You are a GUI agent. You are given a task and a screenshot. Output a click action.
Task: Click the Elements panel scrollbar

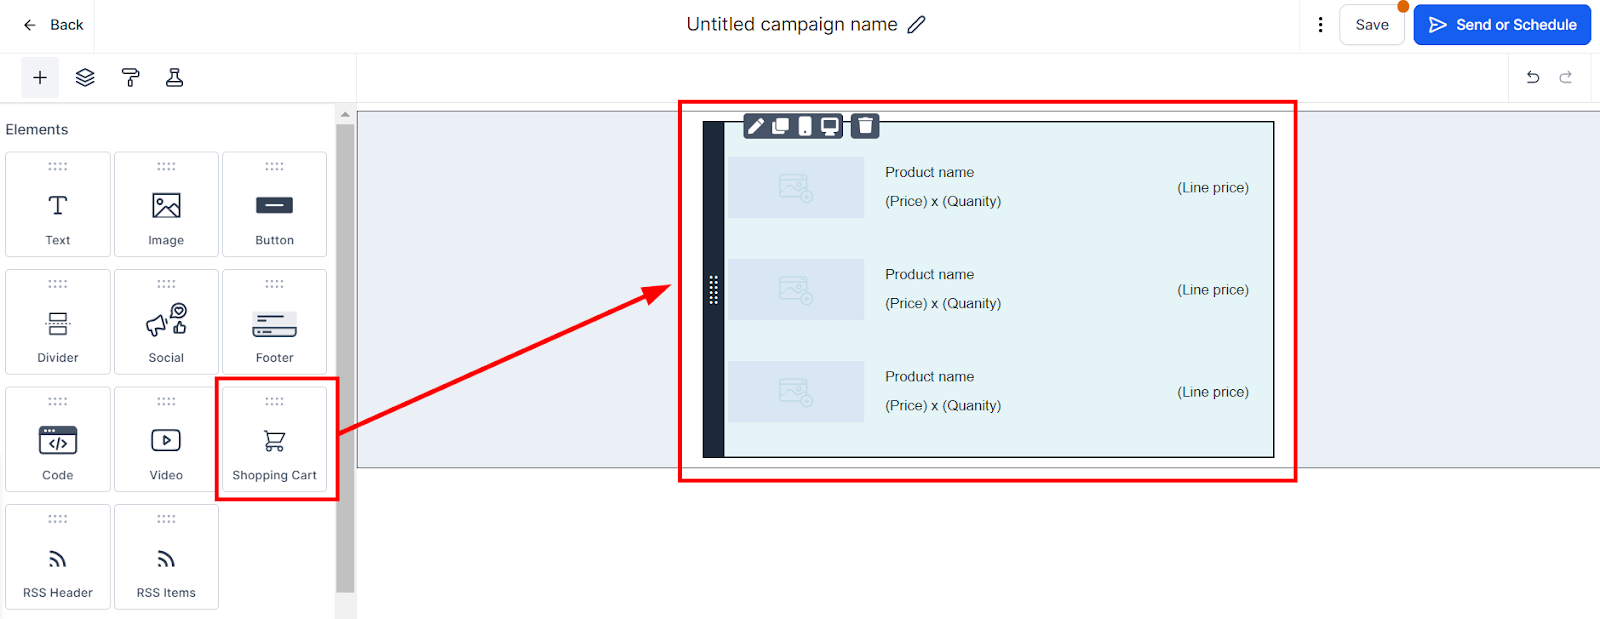coord(345,358)
